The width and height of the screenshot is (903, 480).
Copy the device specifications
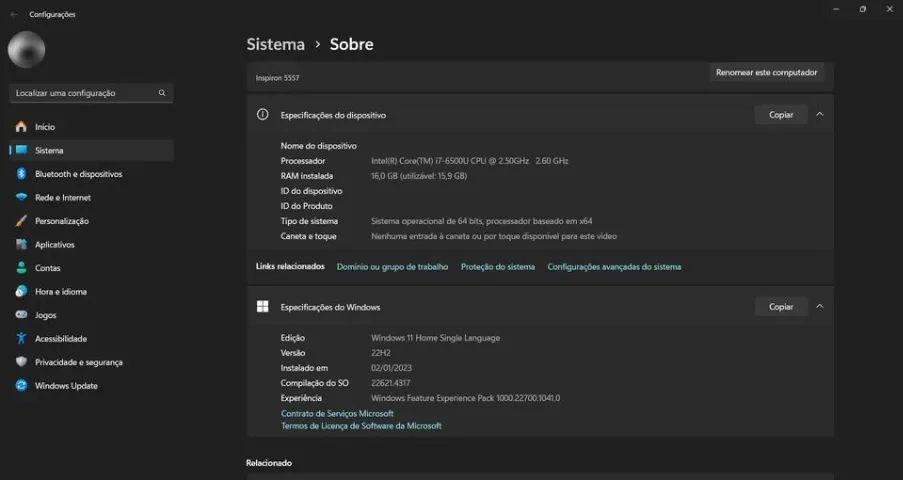coord(781,115)
